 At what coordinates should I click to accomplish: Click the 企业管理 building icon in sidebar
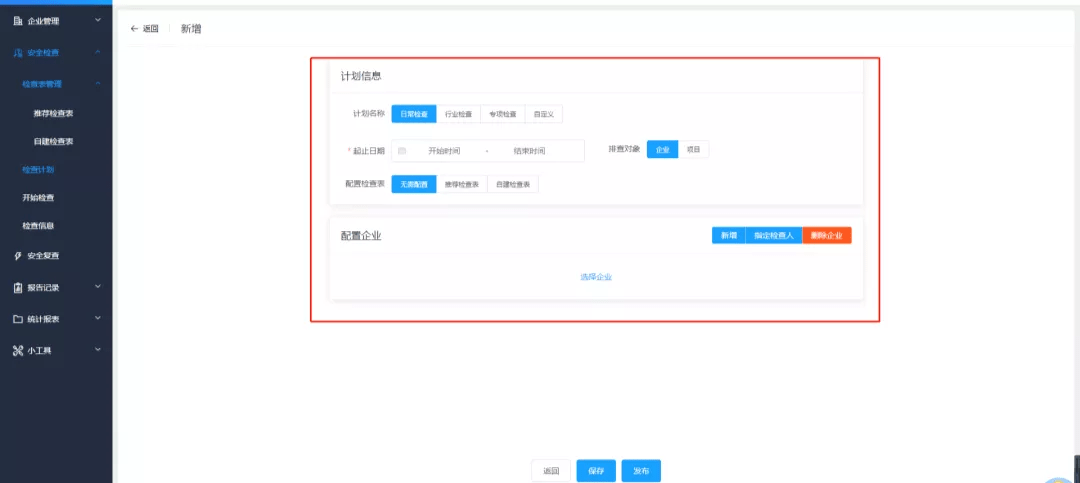click(x=18, y=21)
